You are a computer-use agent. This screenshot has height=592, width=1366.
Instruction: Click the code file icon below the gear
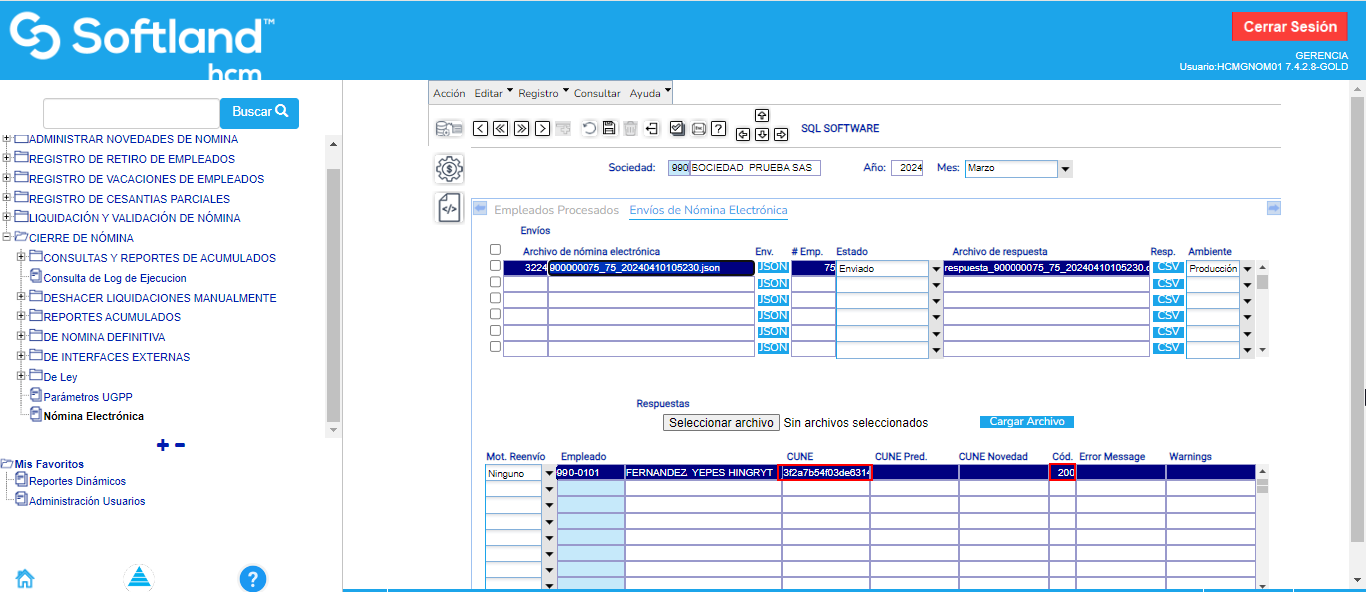coord(450,208)
